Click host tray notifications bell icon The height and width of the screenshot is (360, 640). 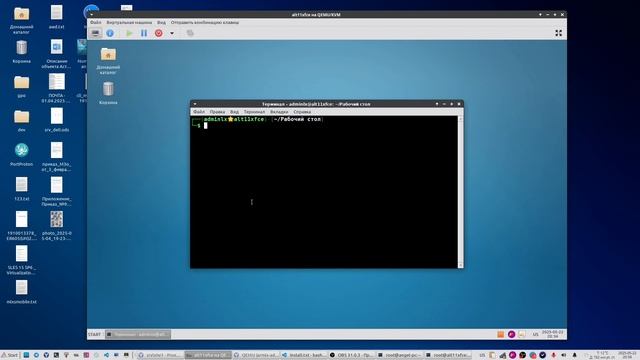coord(574,355)
